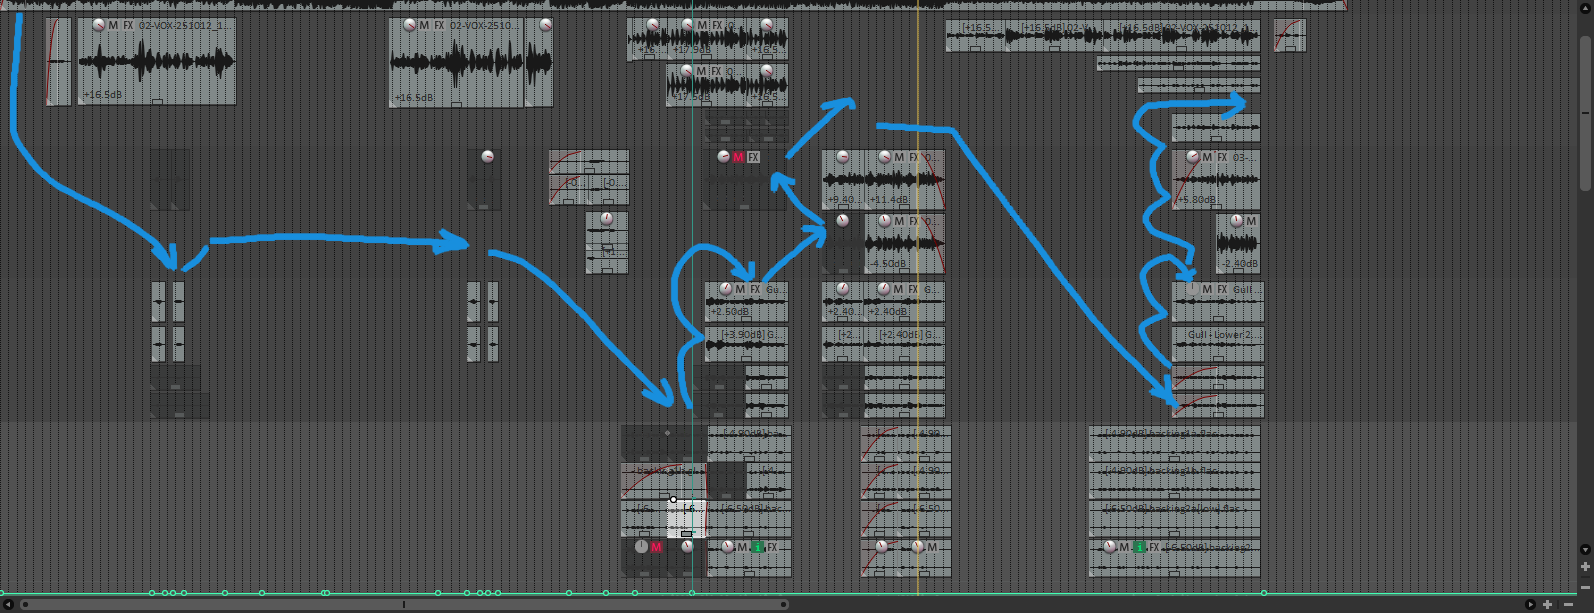Click horizontal scrollbar left arrow
Image resolution: width=1594 pixels, height=613 pixels.
tap(9, 604)
